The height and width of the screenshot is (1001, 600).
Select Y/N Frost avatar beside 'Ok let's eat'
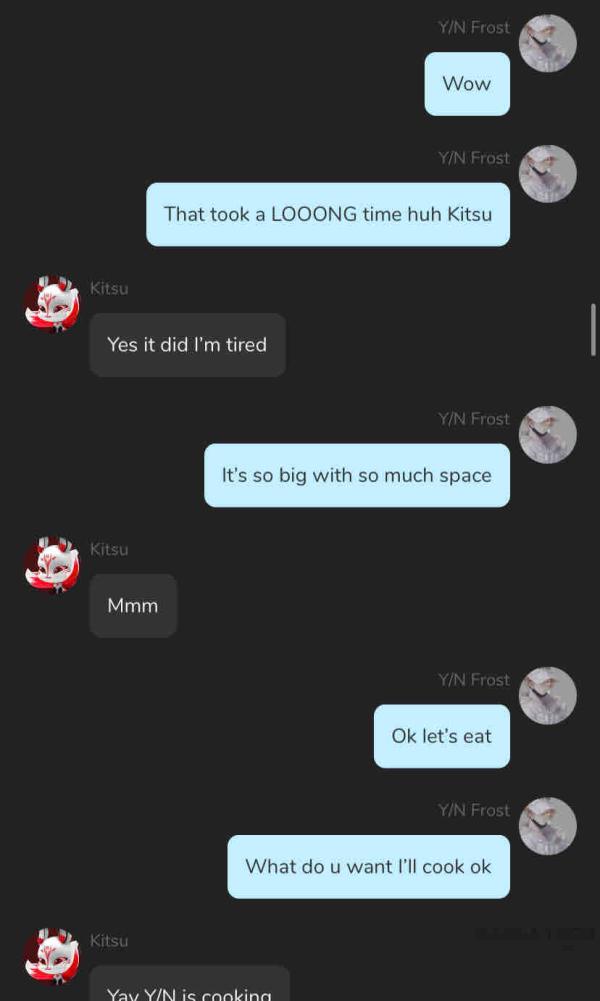pos(548,696)
